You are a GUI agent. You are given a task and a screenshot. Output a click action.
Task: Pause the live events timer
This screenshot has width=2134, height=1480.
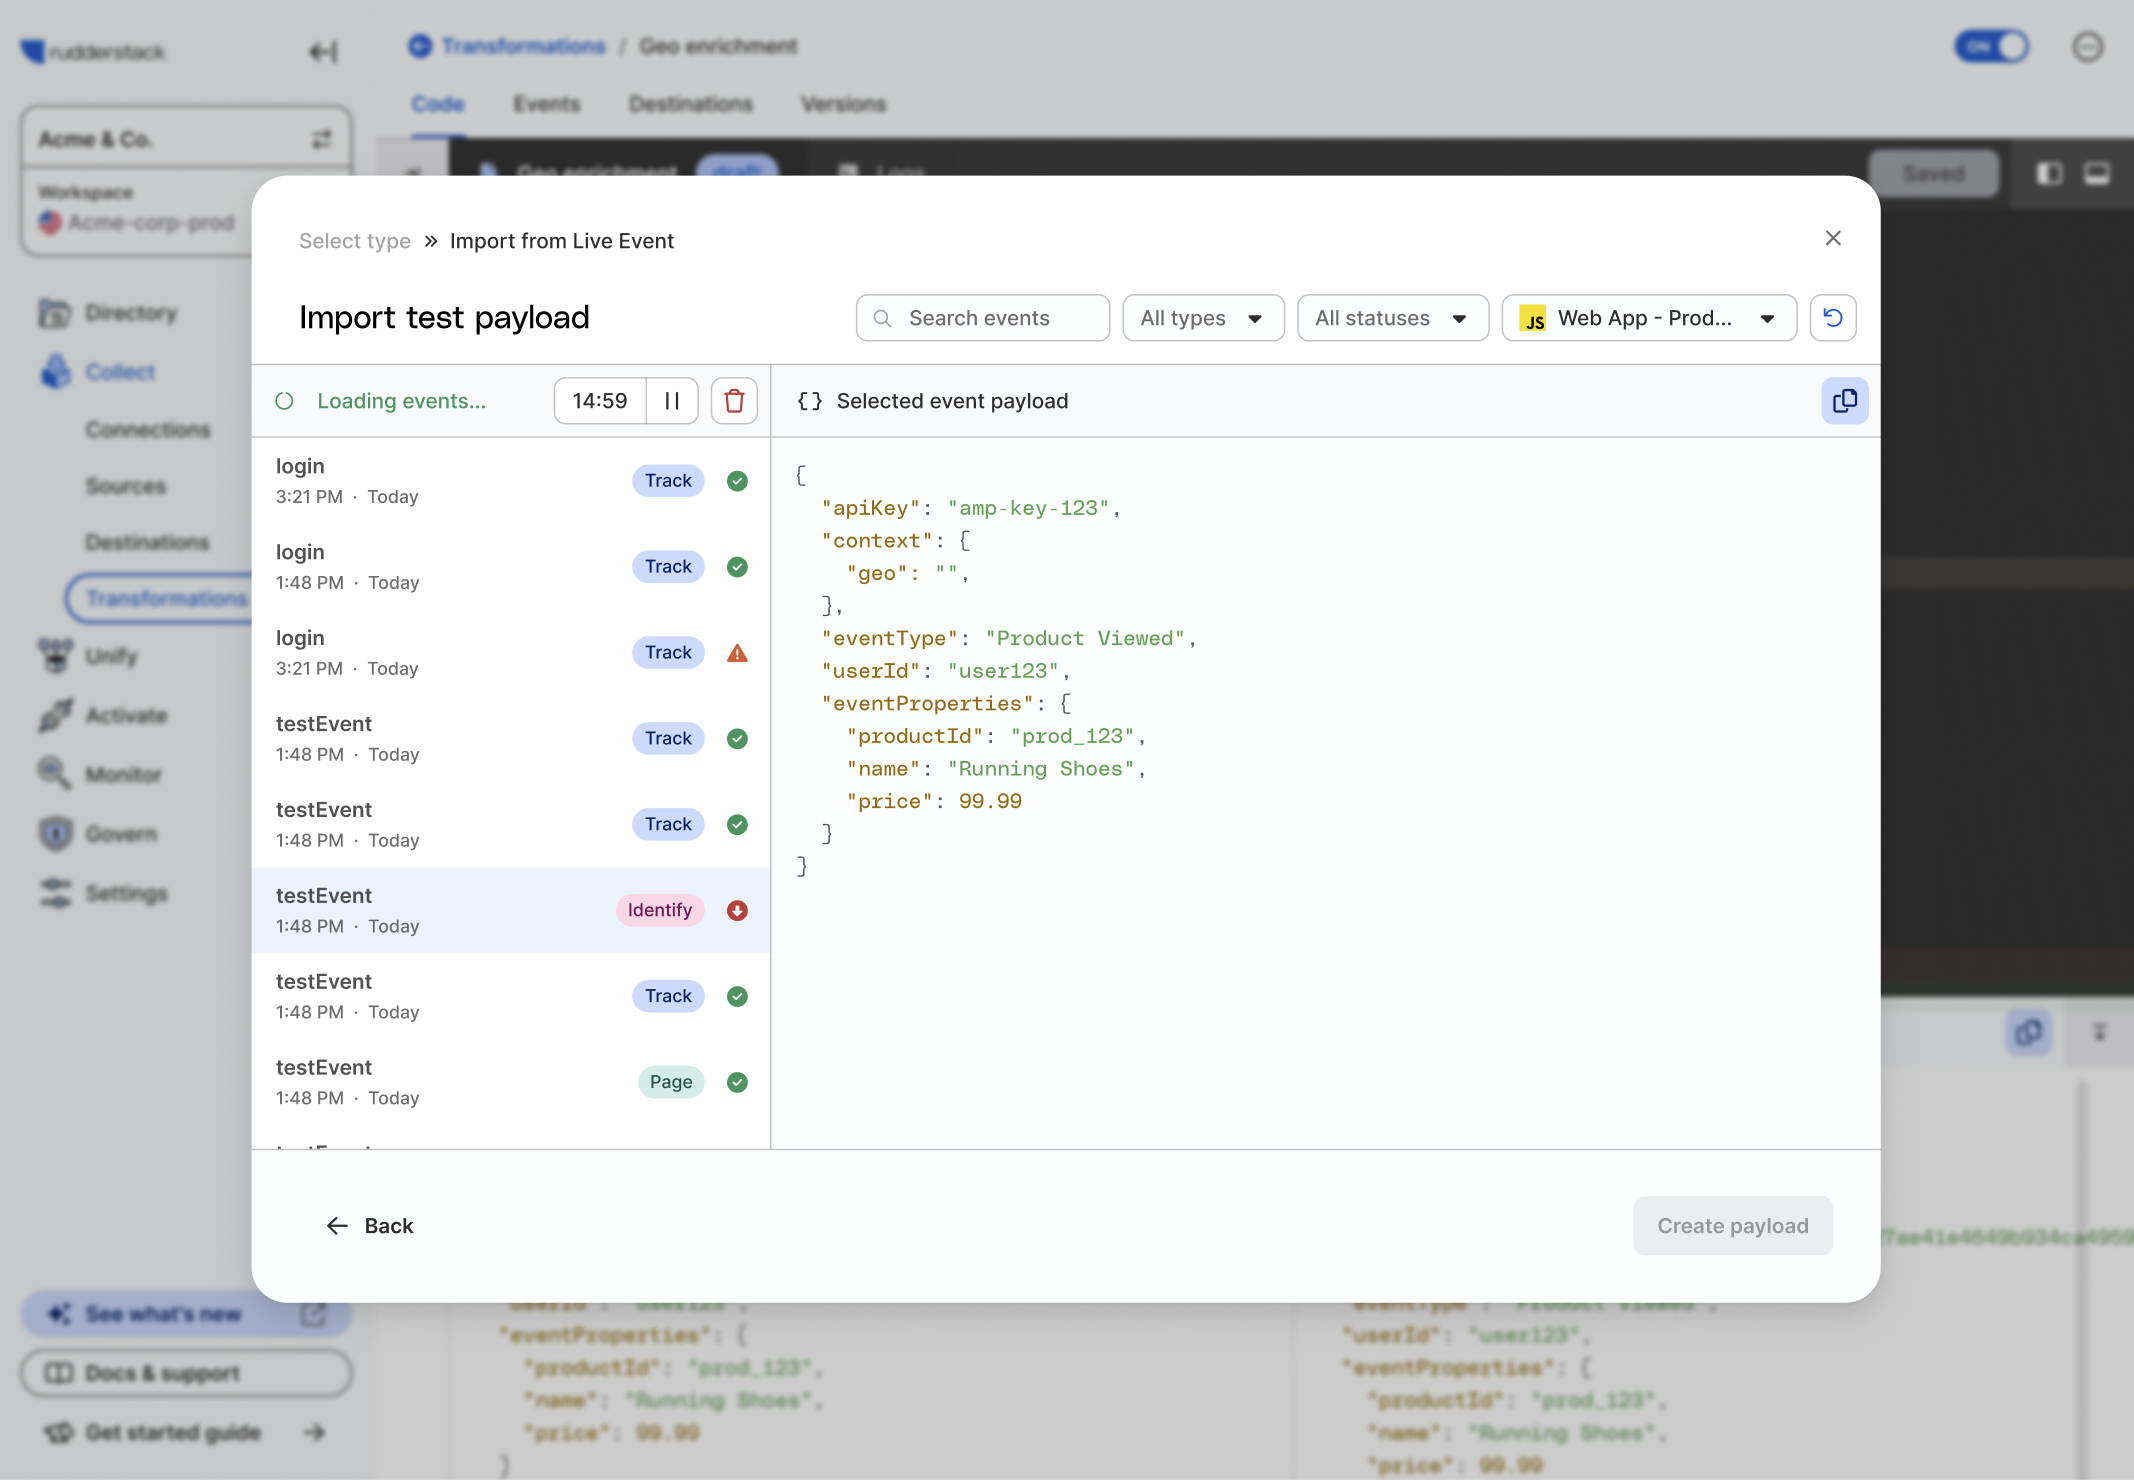pos(672,401)
